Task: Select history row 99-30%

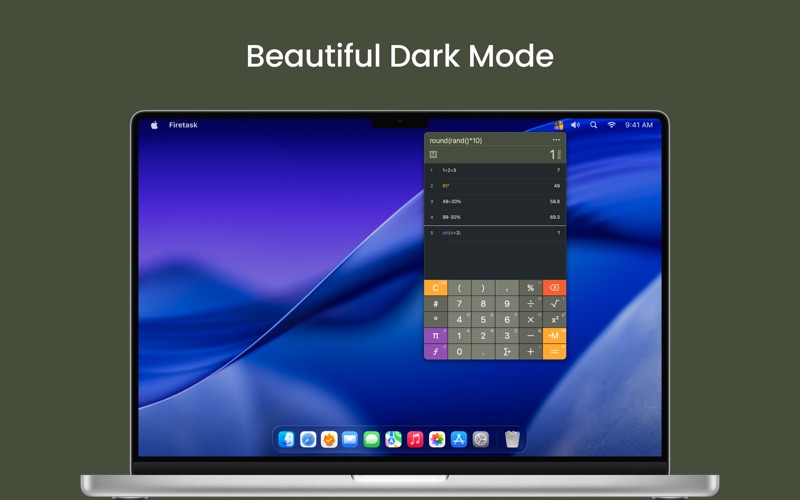Action: 495,217
